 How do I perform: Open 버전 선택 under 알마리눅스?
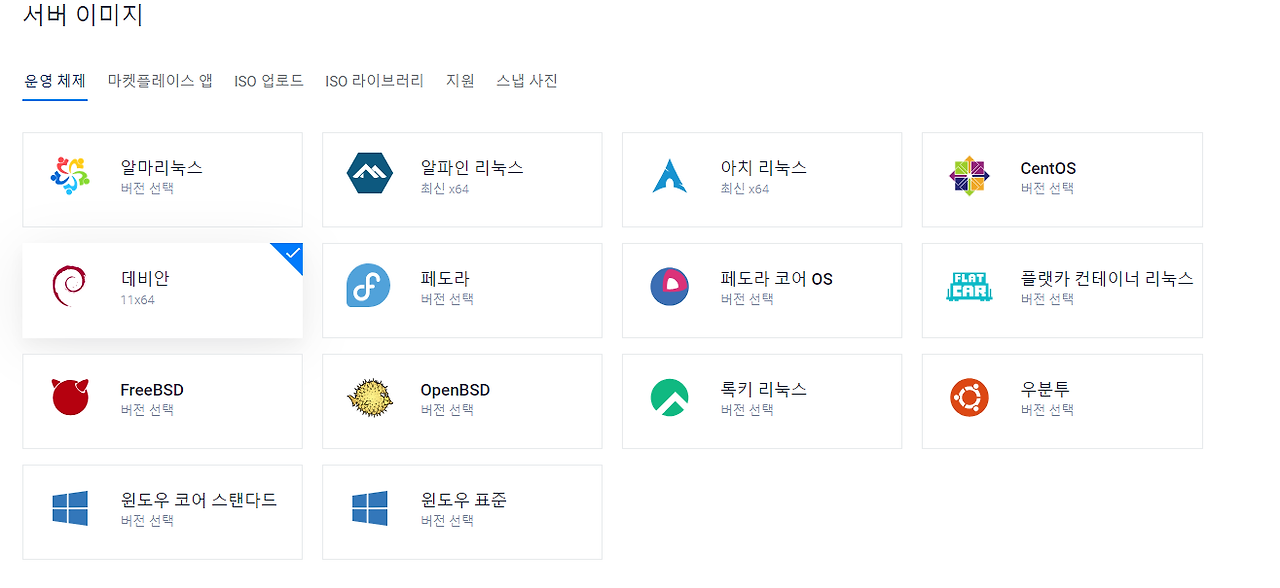pos(147,188)
